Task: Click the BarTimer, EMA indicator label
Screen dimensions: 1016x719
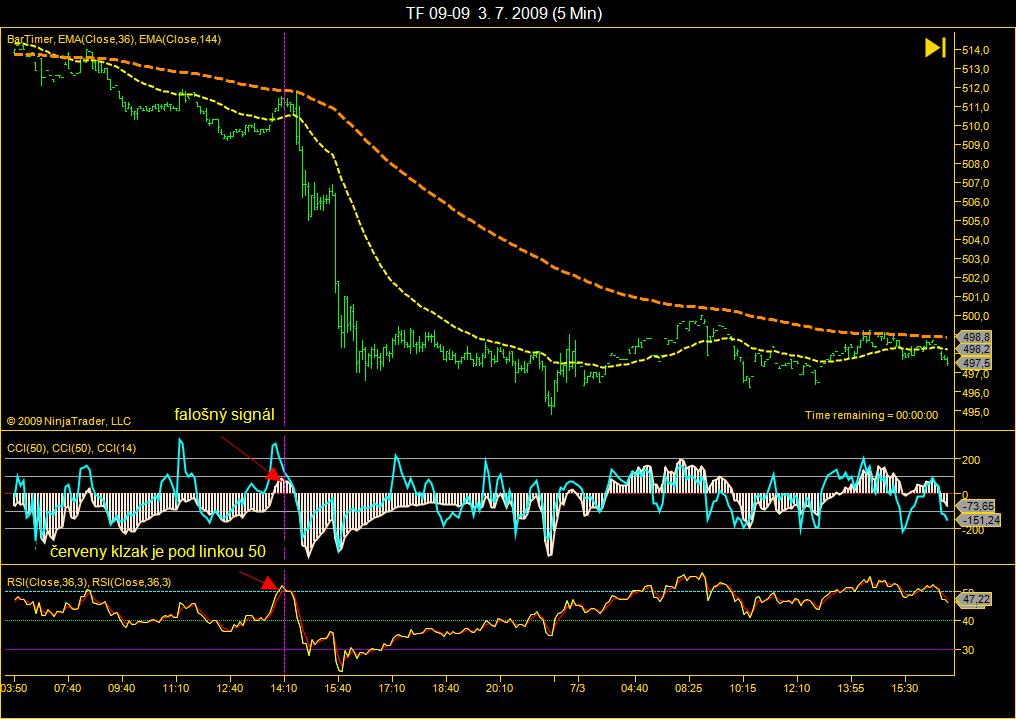Action: 114,40
